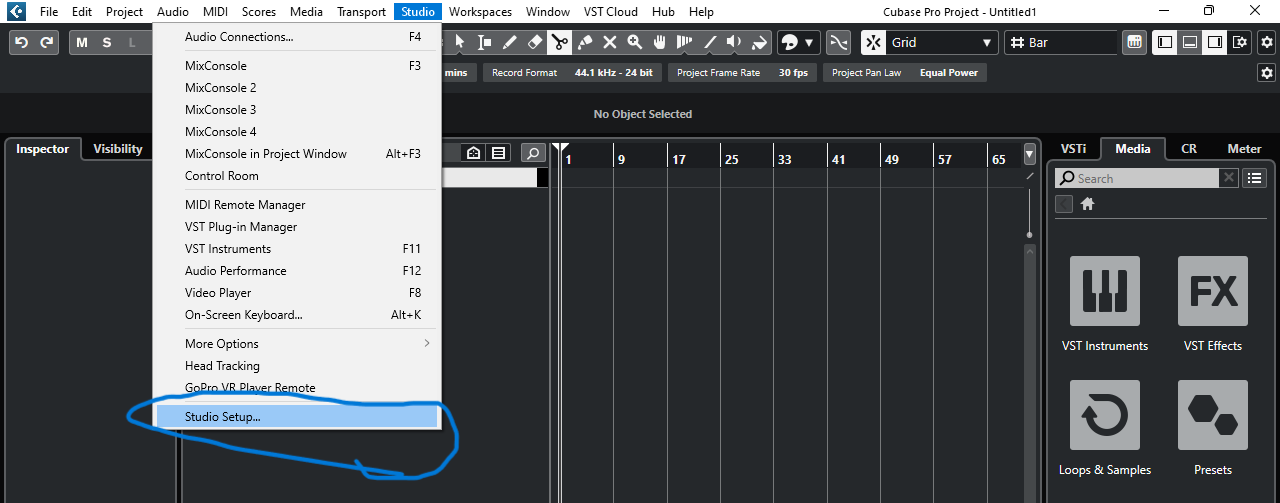This screenshot has width=1280, height=503.
Task: Select the Erase tool
Action: pyautogui.click(x=534, y=42)
